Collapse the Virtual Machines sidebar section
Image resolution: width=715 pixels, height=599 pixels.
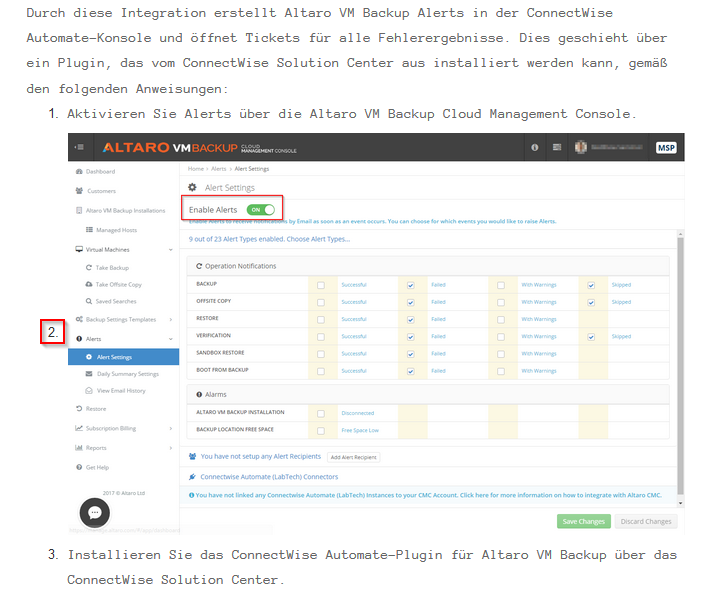tap(171, 250)
